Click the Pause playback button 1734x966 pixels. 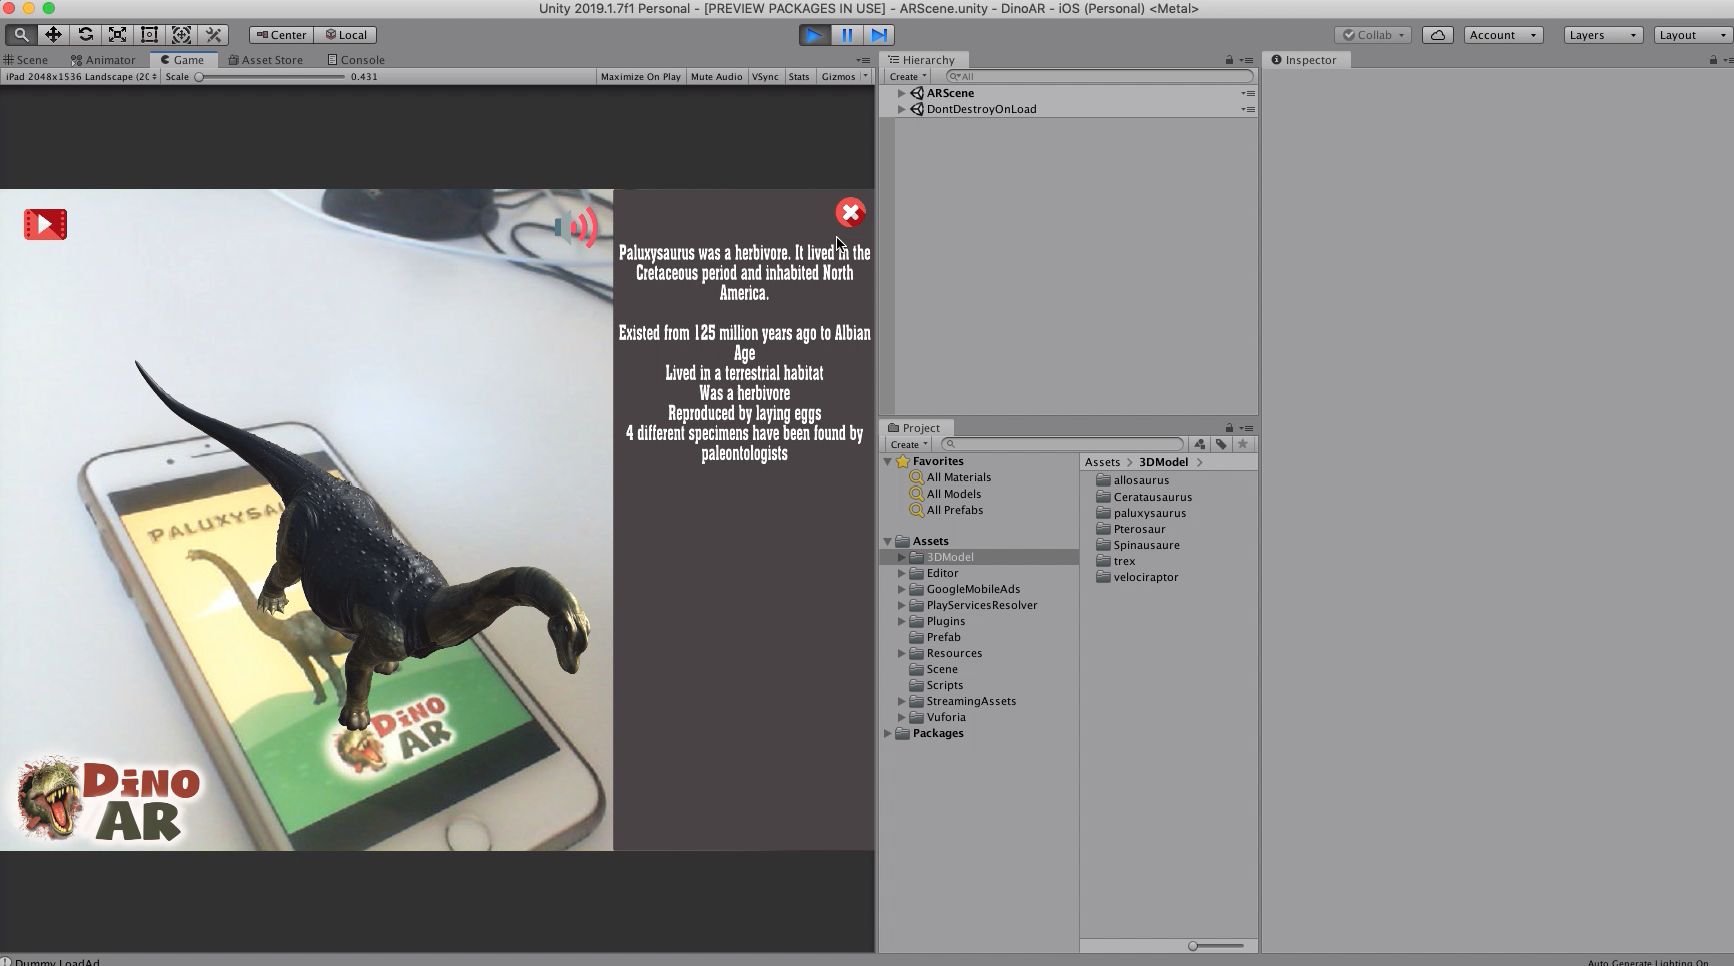(x=847, y=35)
